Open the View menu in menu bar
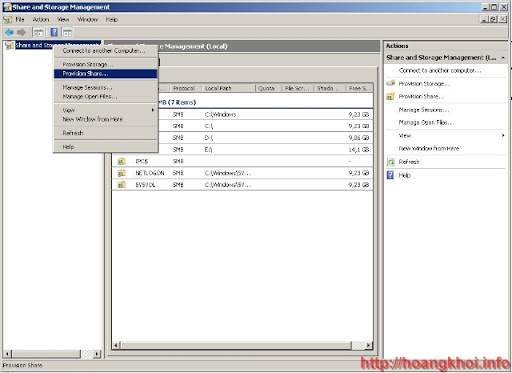512x373 pixels. click(x=63, y=20)
